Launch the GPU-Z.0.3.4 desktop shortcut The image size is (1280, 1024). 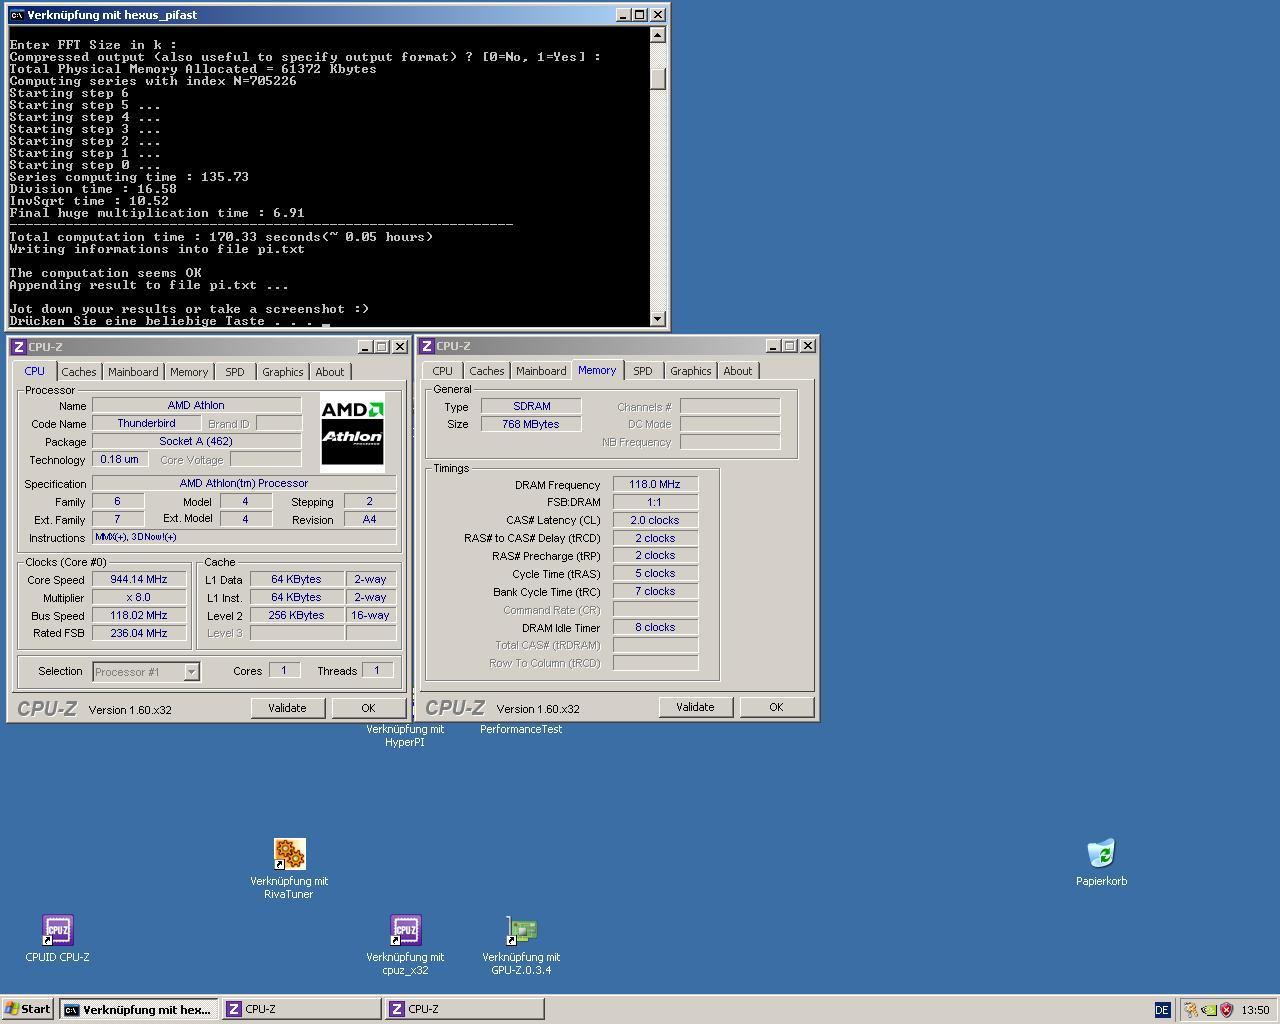point(521,930)
